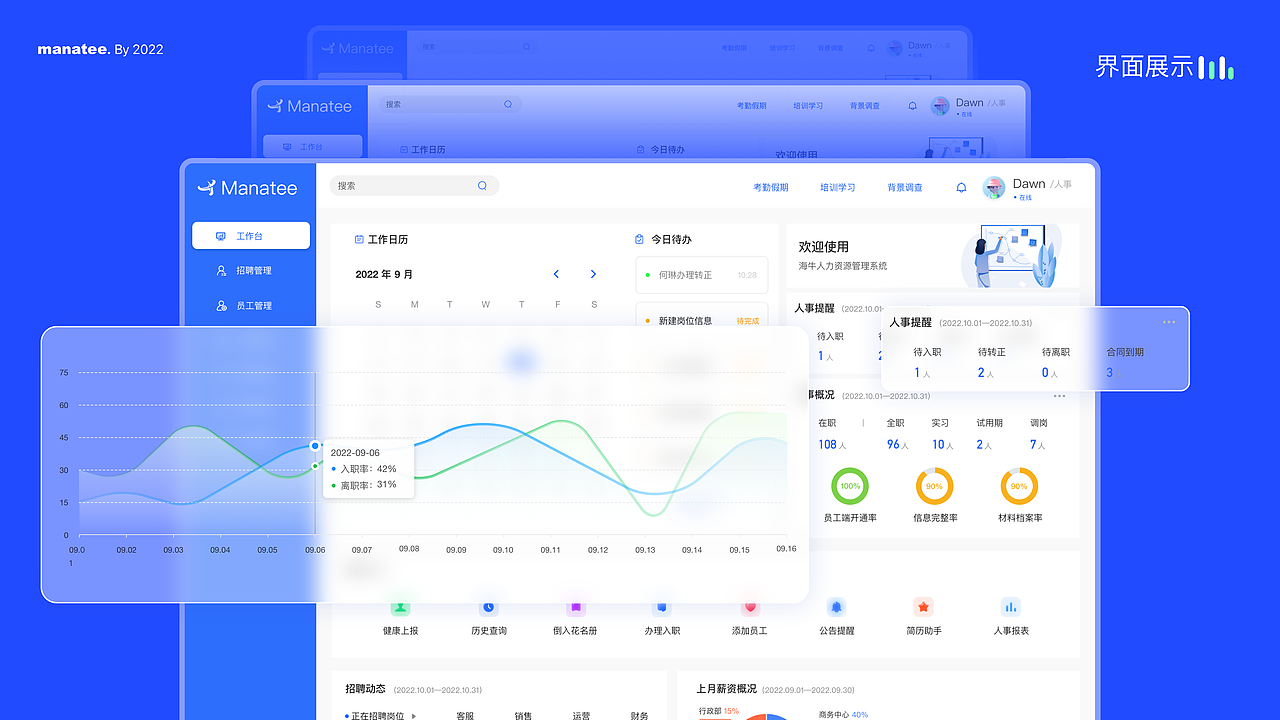This screenshot has height=720, width=1280.
Task: Switch to the 考勤假期 section
Action: [x=770, y=187]
